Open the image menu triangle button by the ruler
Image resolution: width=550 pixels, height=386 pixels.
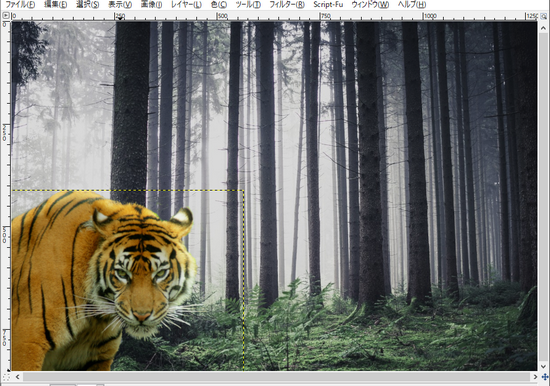pyautogui.click(x=6, y=16)
